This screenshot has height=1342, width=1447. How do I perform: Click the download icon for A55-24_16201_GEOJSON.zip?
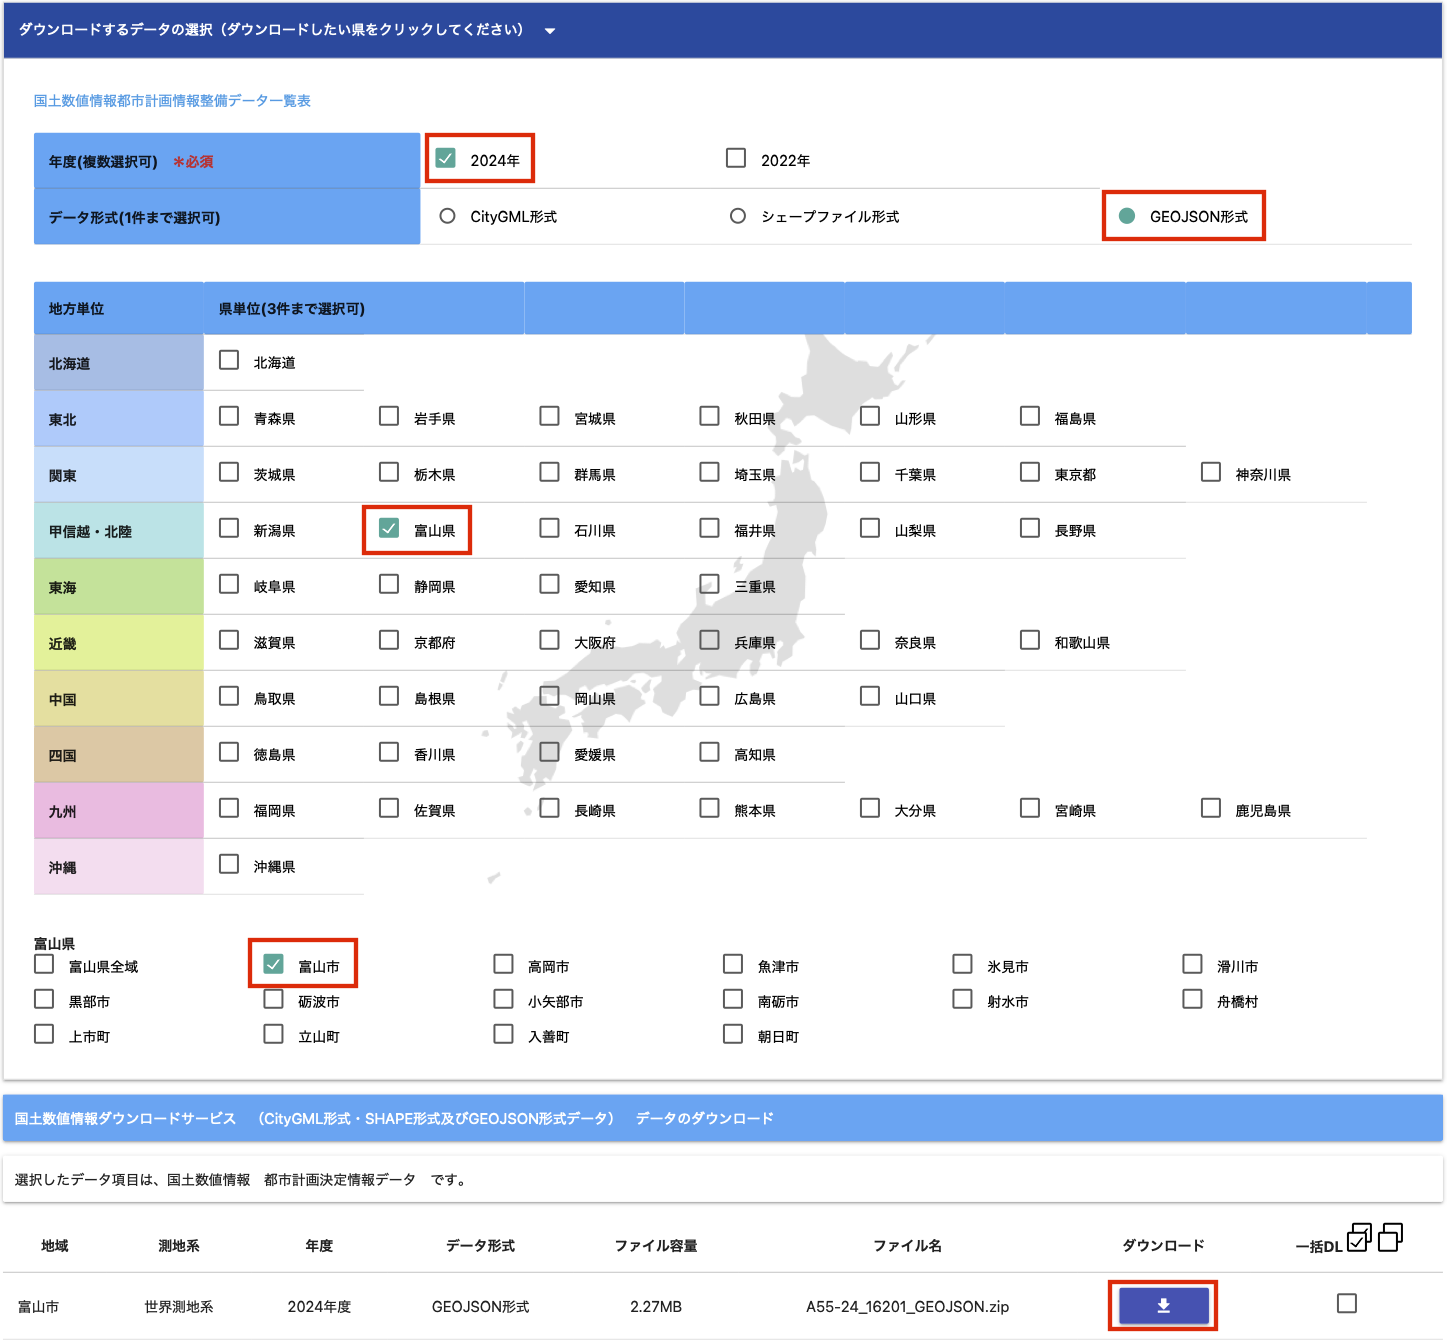(1163, 1305)
